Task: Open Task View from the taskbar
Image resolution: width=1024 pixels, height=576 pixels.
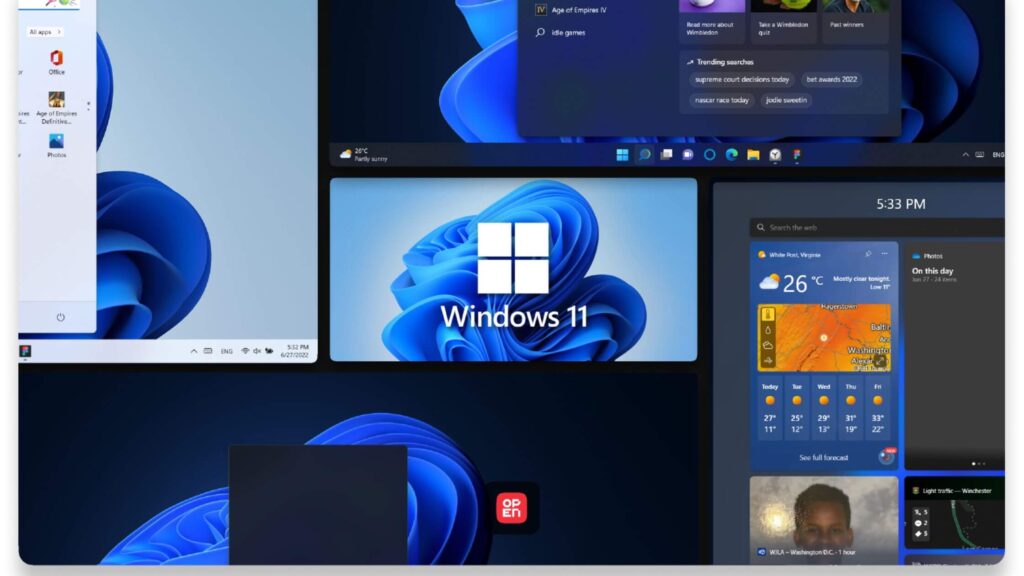Action: (x=666, y=155)
